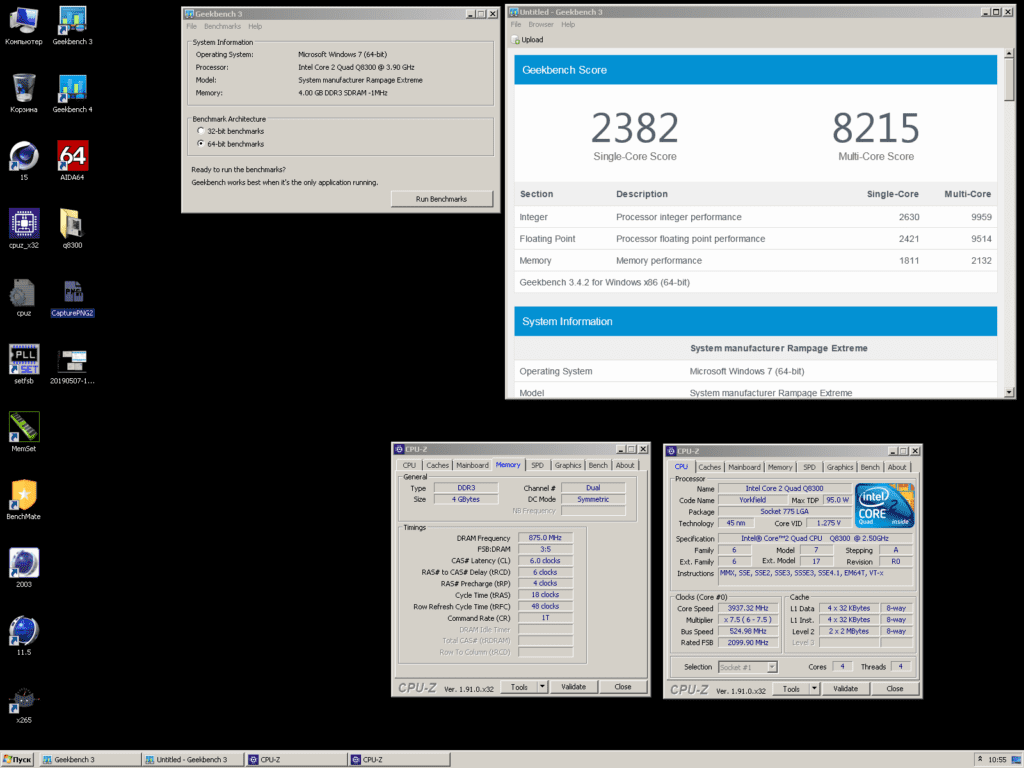The image size is (1024, 768).
Task: Open Help menu in Geekbench 3 launcher window
Action: pos(255,27)
